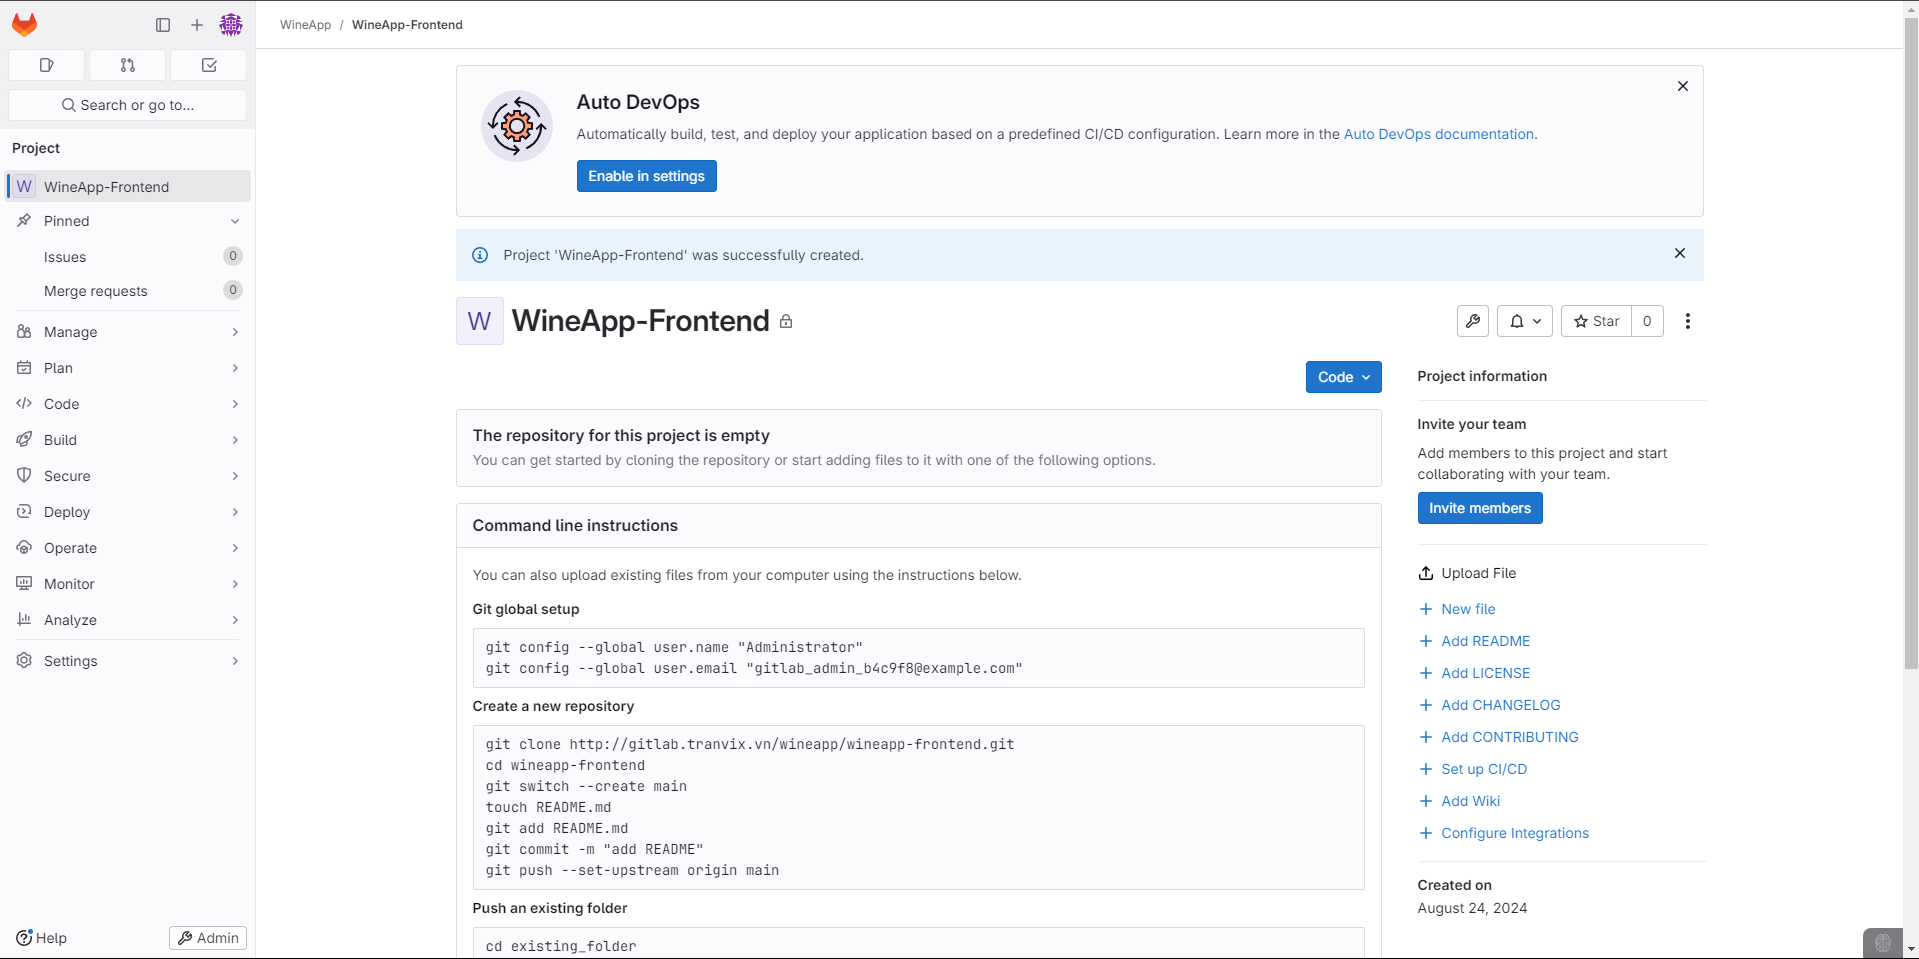1919x959 pixels.
Task: Click the wrench admin icon beside title
Action: pyautogui.click(x=1473, y=321)
